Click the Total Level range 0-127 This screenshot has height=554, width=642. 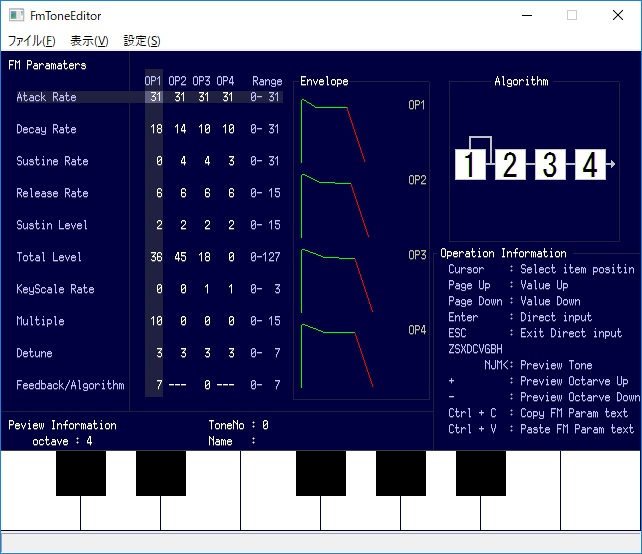tap(265, 257)
